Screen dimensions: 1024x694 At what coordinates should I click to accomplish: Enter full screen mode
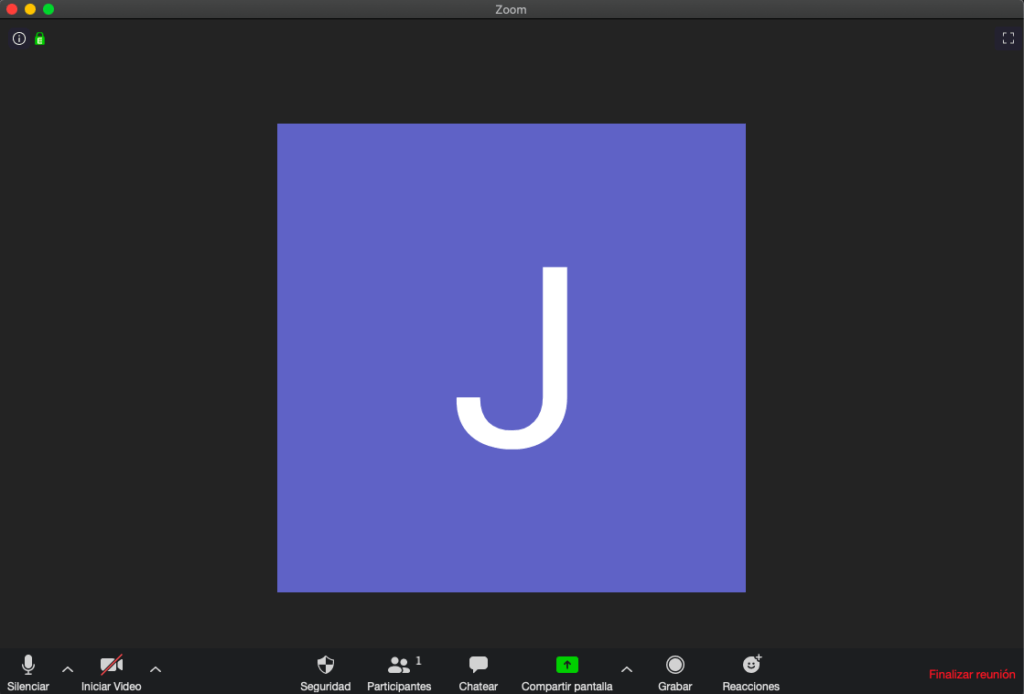click(x=1008, y=38)
